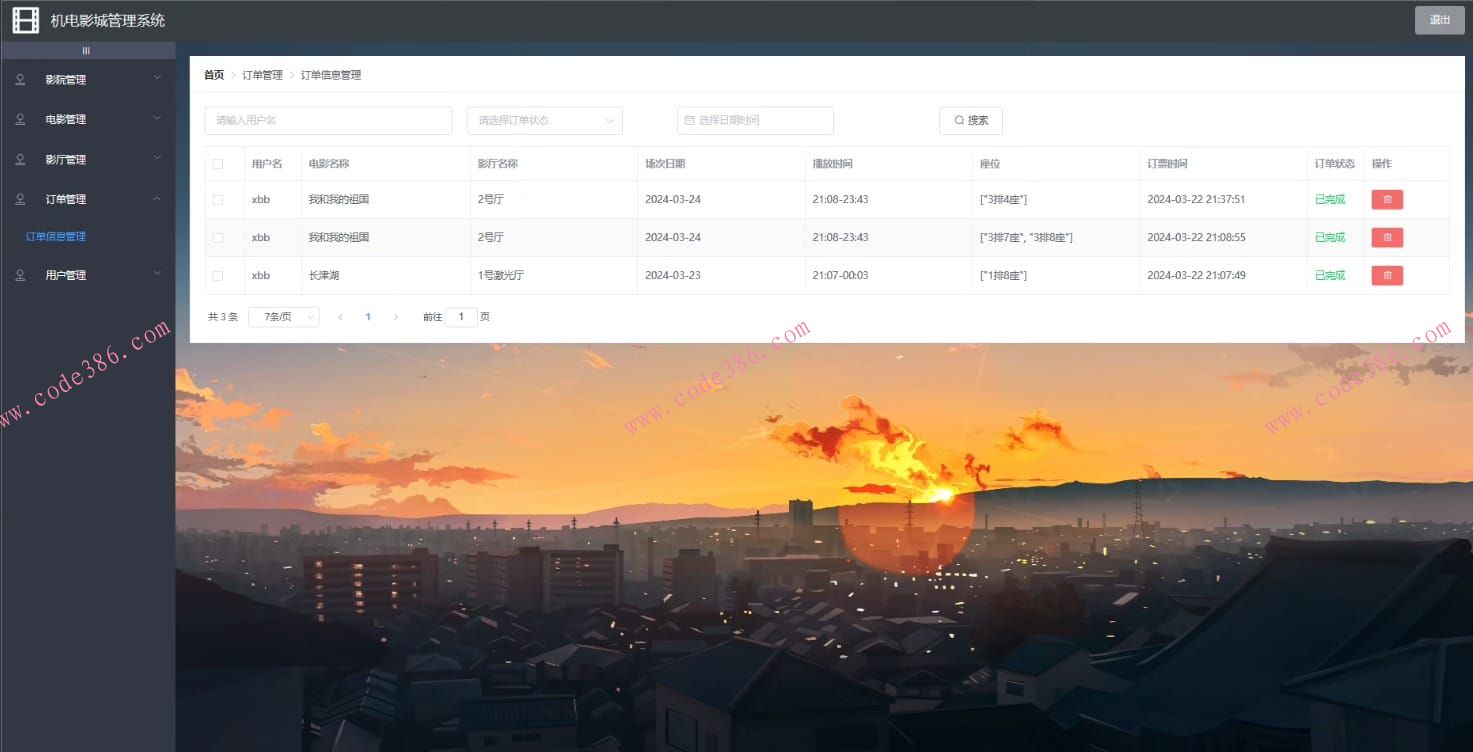Click the 搜索 search button
Viewport: 1473px width, 752px height.
tap(970, 121)
